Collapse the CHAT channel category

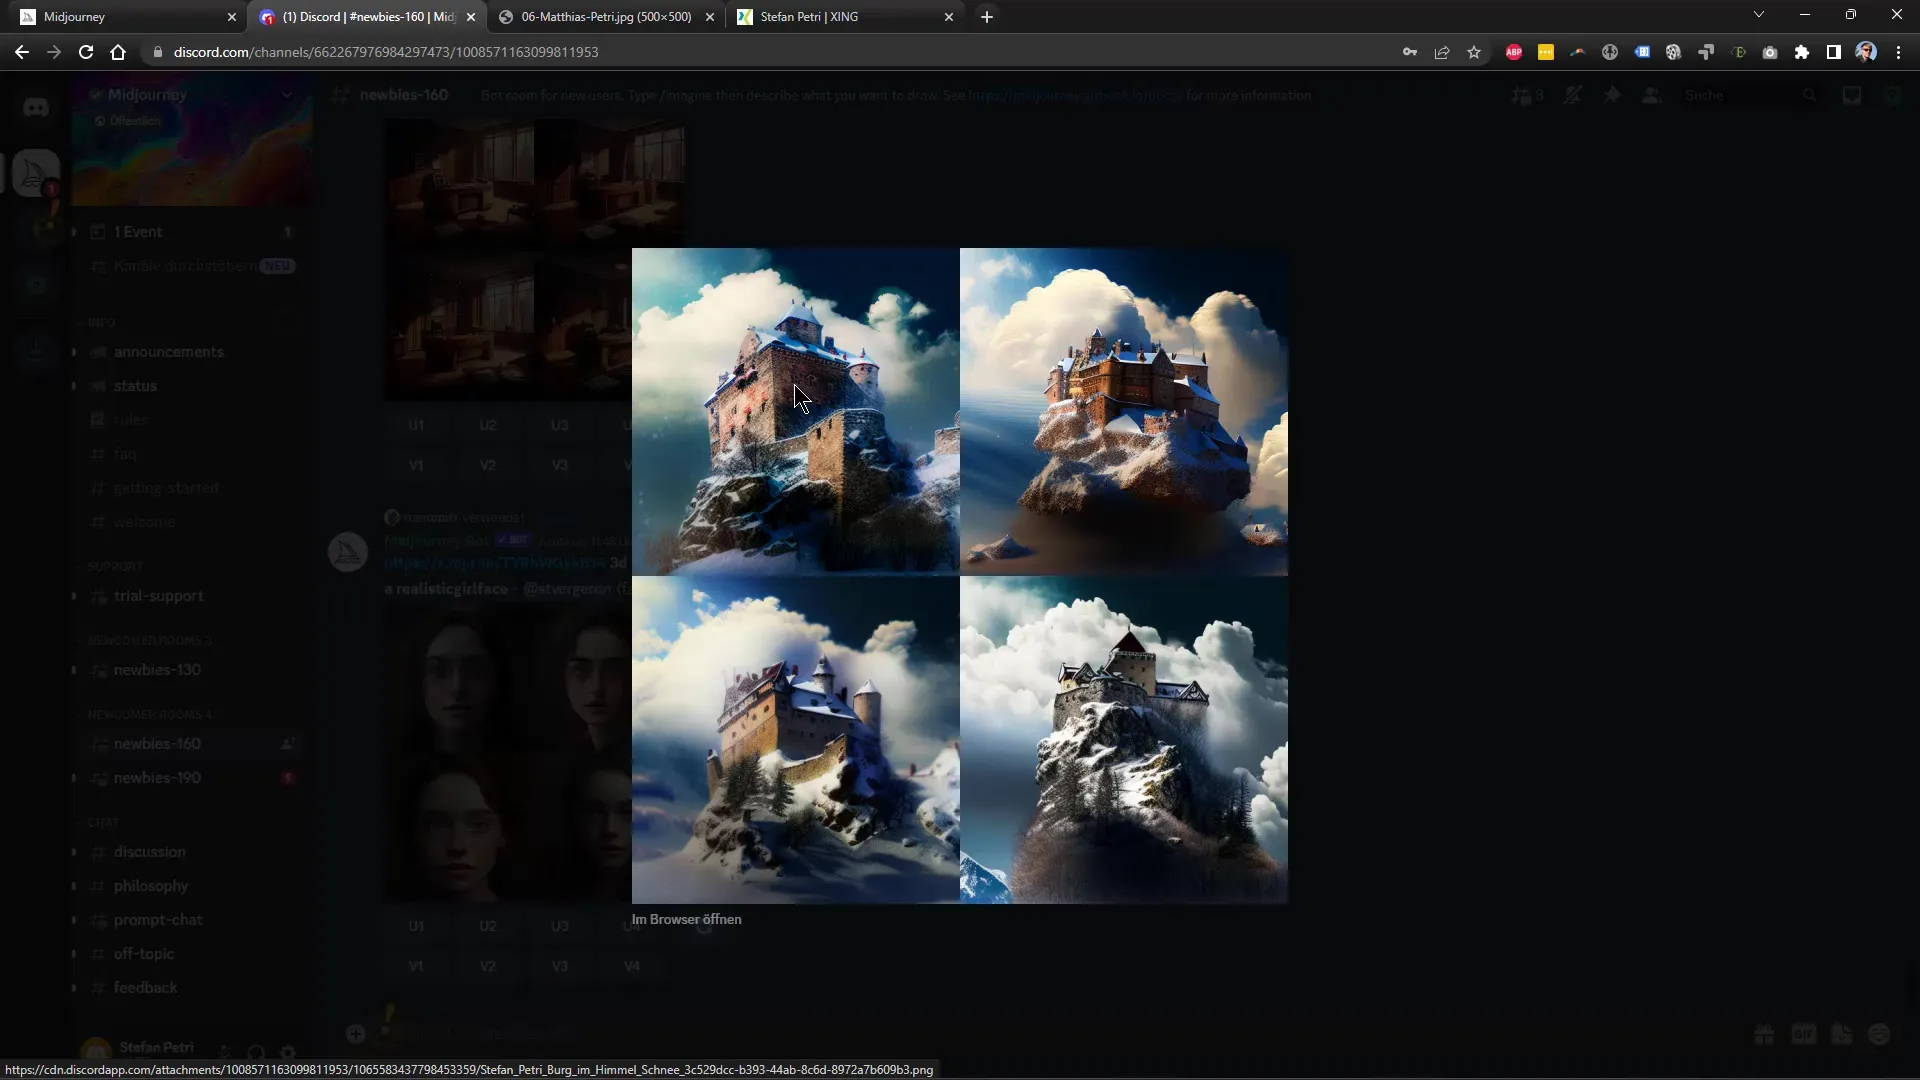coord(103,823)
